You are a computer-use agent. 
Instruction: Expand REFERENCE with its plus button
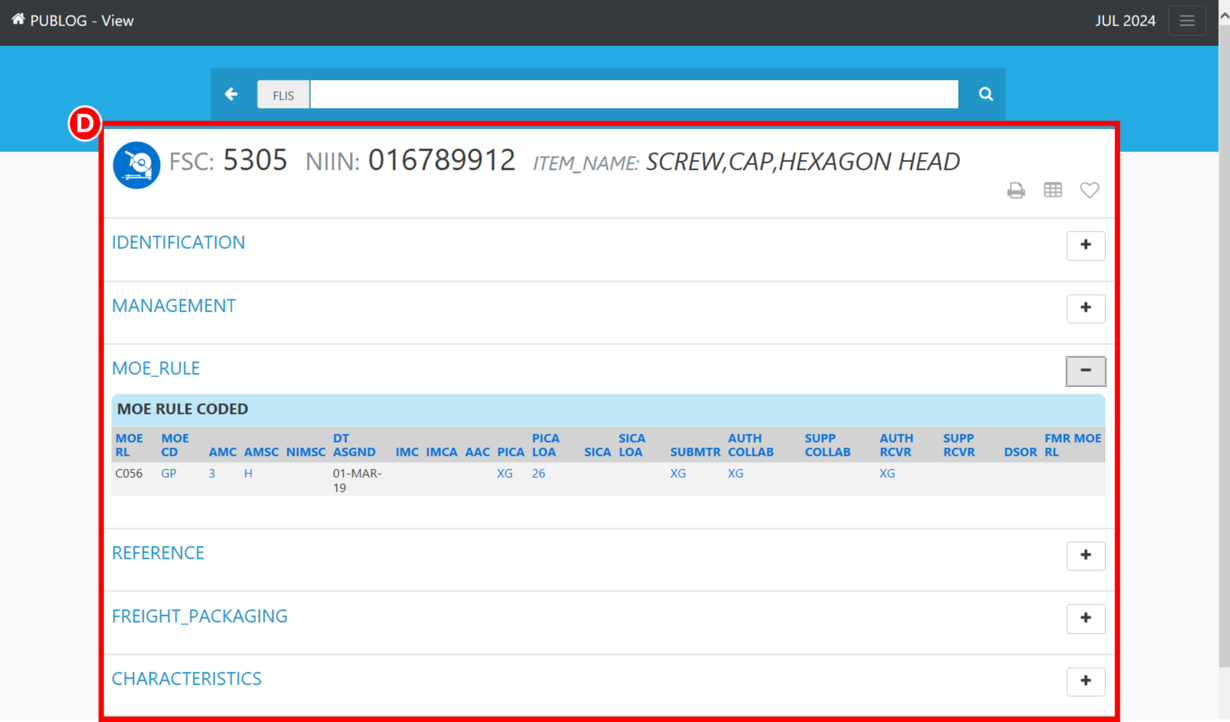(1086, 555)
